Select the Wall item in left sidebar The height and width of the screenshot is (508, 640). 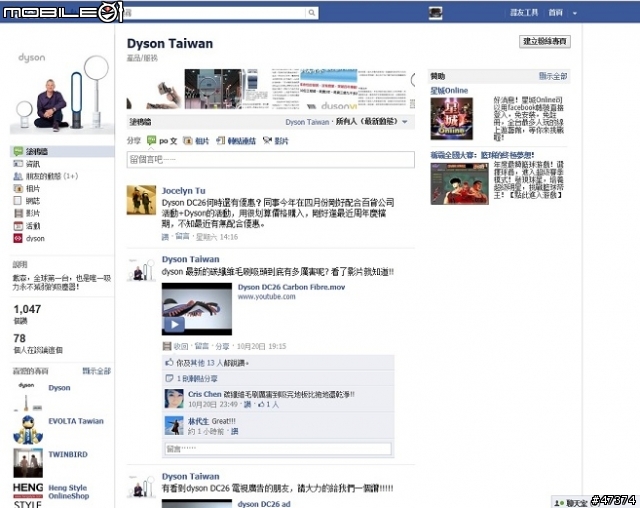click(x=62, y=151)
